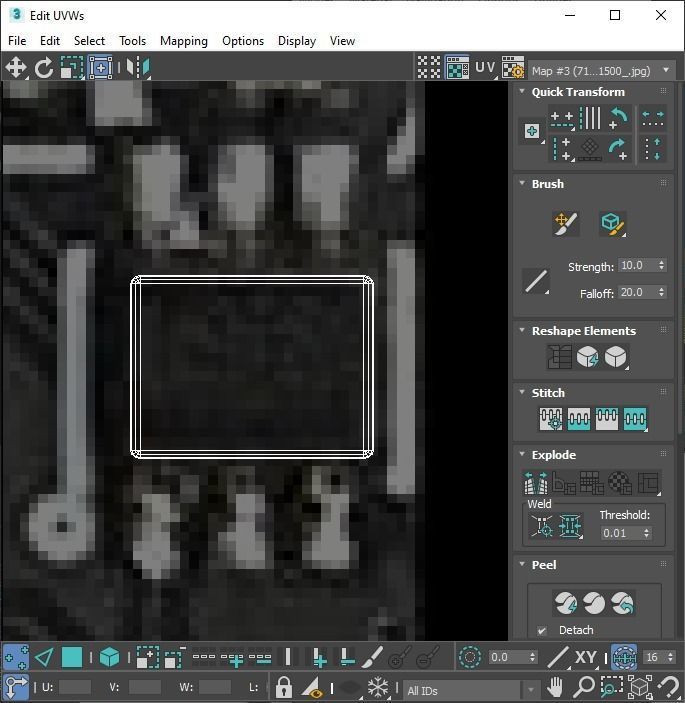Viewport: 685px width, 703px height.
Task: Click the UV coordinates button
Action: pyautogui.click(x=485, y=68)
